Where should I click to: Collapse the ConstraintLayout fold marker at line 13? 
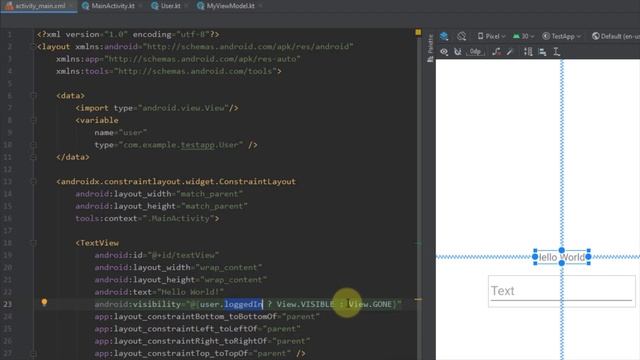coord(34,181)
